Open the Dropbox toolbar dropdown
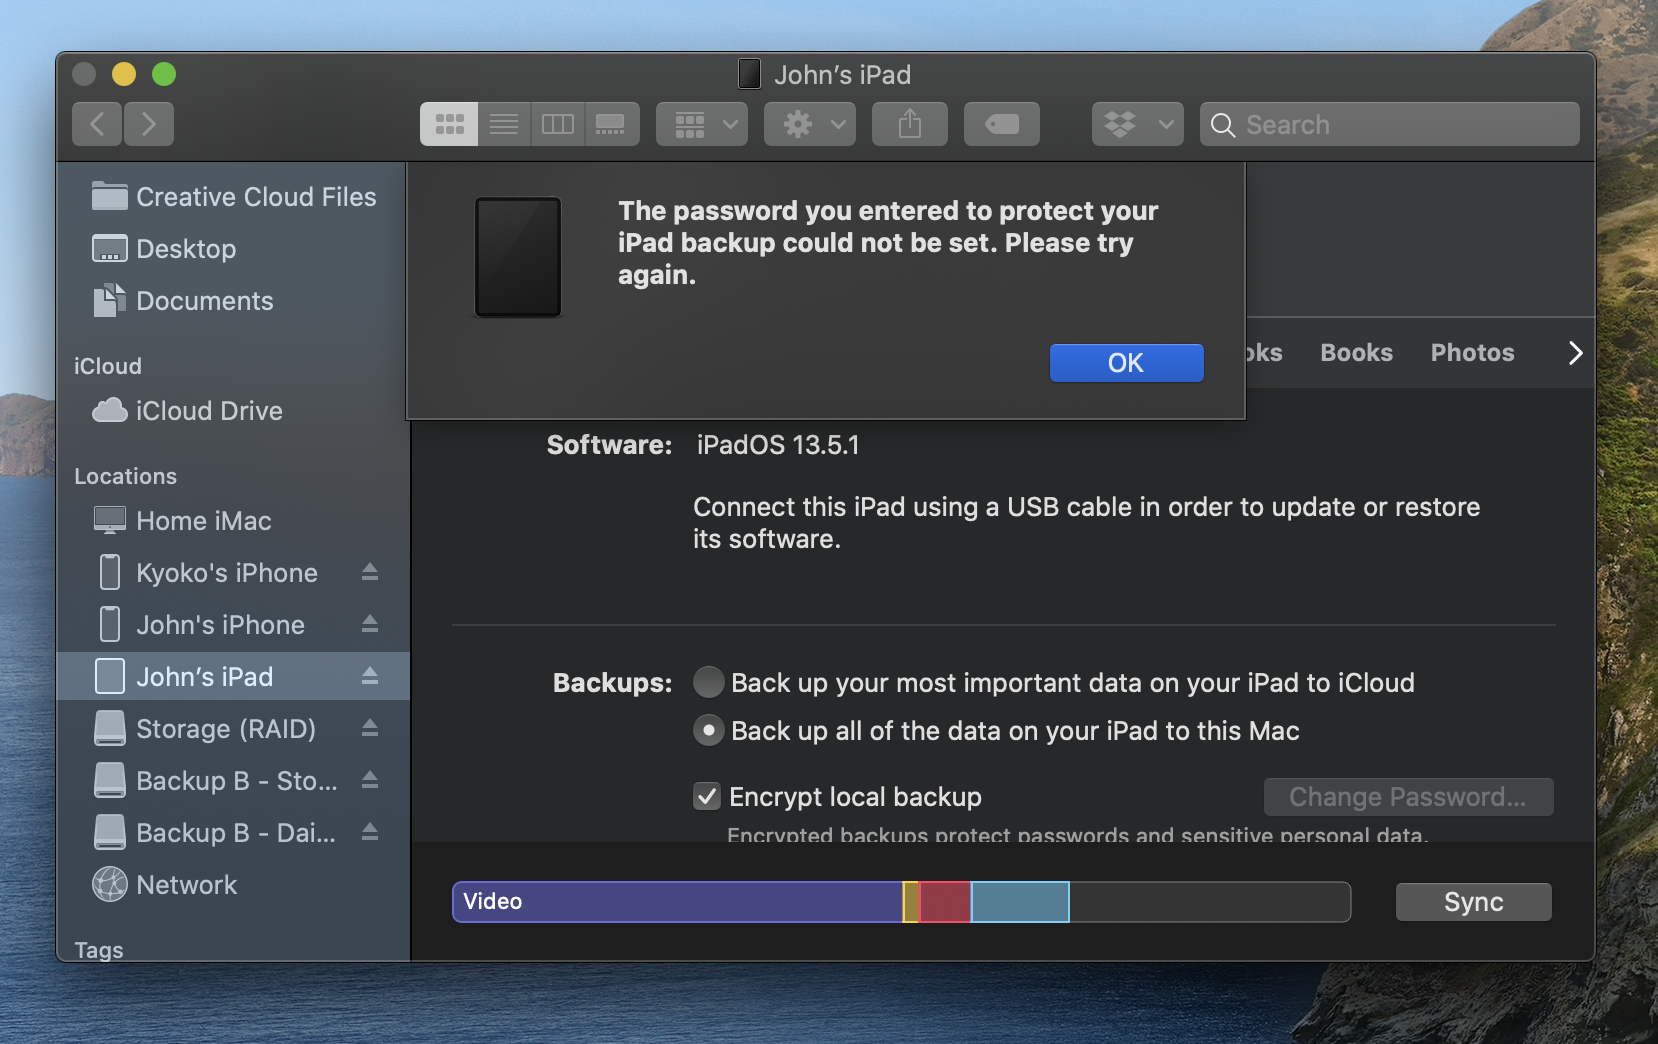 [1136, 123]
